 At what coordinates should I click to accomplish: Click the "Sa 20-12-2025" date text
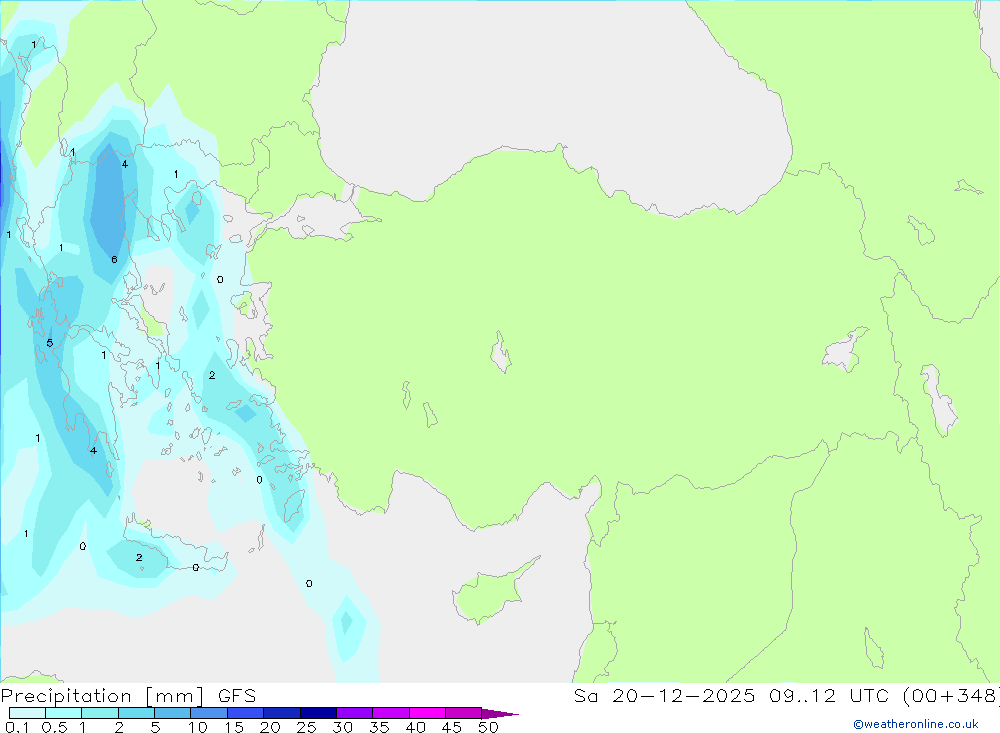pos(664,696)
